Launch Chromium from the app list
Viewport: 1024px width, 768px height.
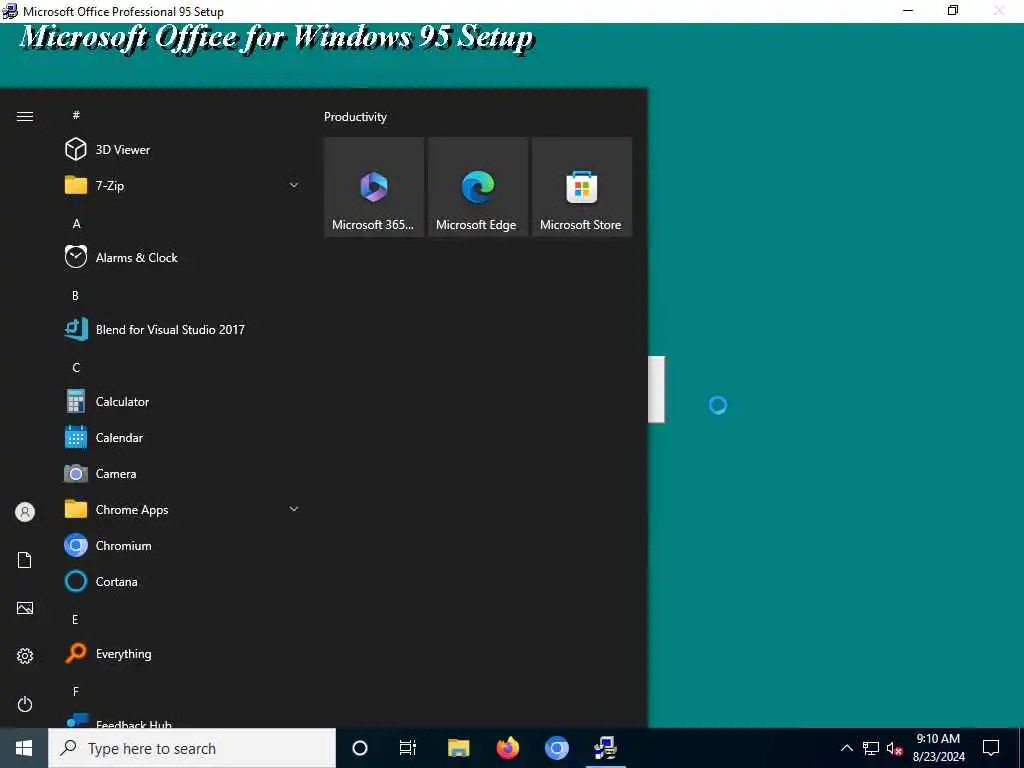pyautogui.click(x=181, y=545)
